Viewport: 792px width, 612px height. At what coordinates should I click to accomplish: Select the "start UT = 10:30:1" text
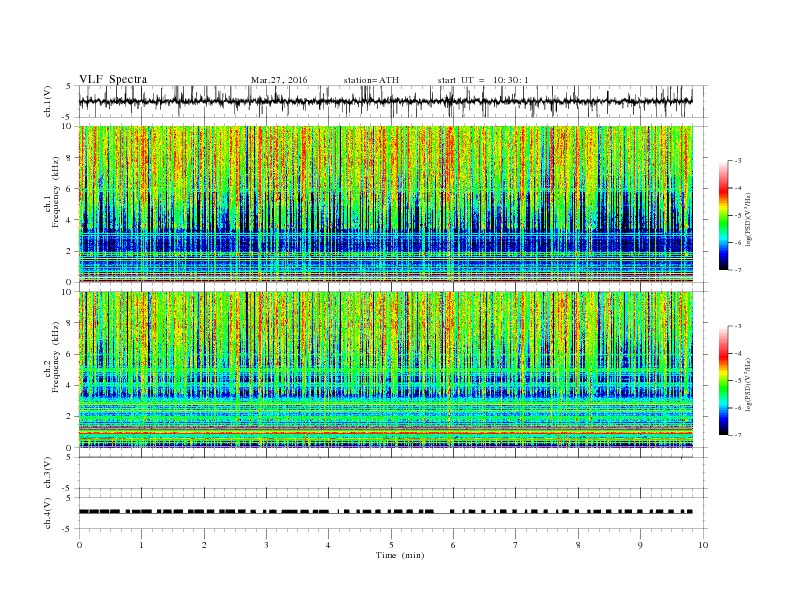point(483,80)
